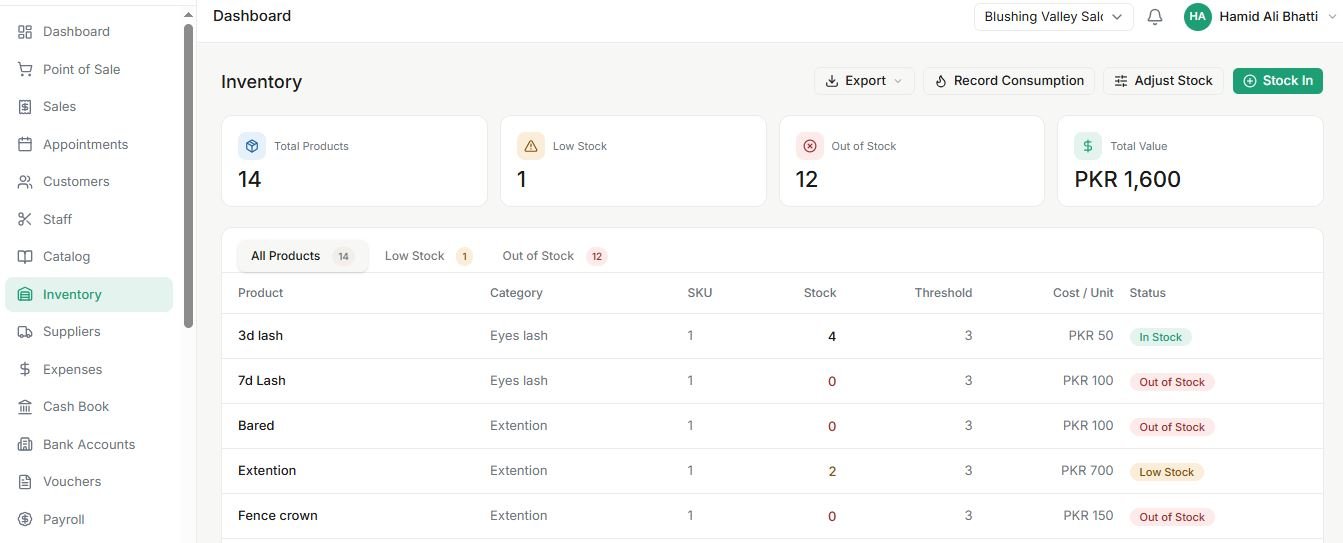This screenshot has width=1343, height=543.
Task: Open the Suppliers sidebar item
Action: click(89, 332)
